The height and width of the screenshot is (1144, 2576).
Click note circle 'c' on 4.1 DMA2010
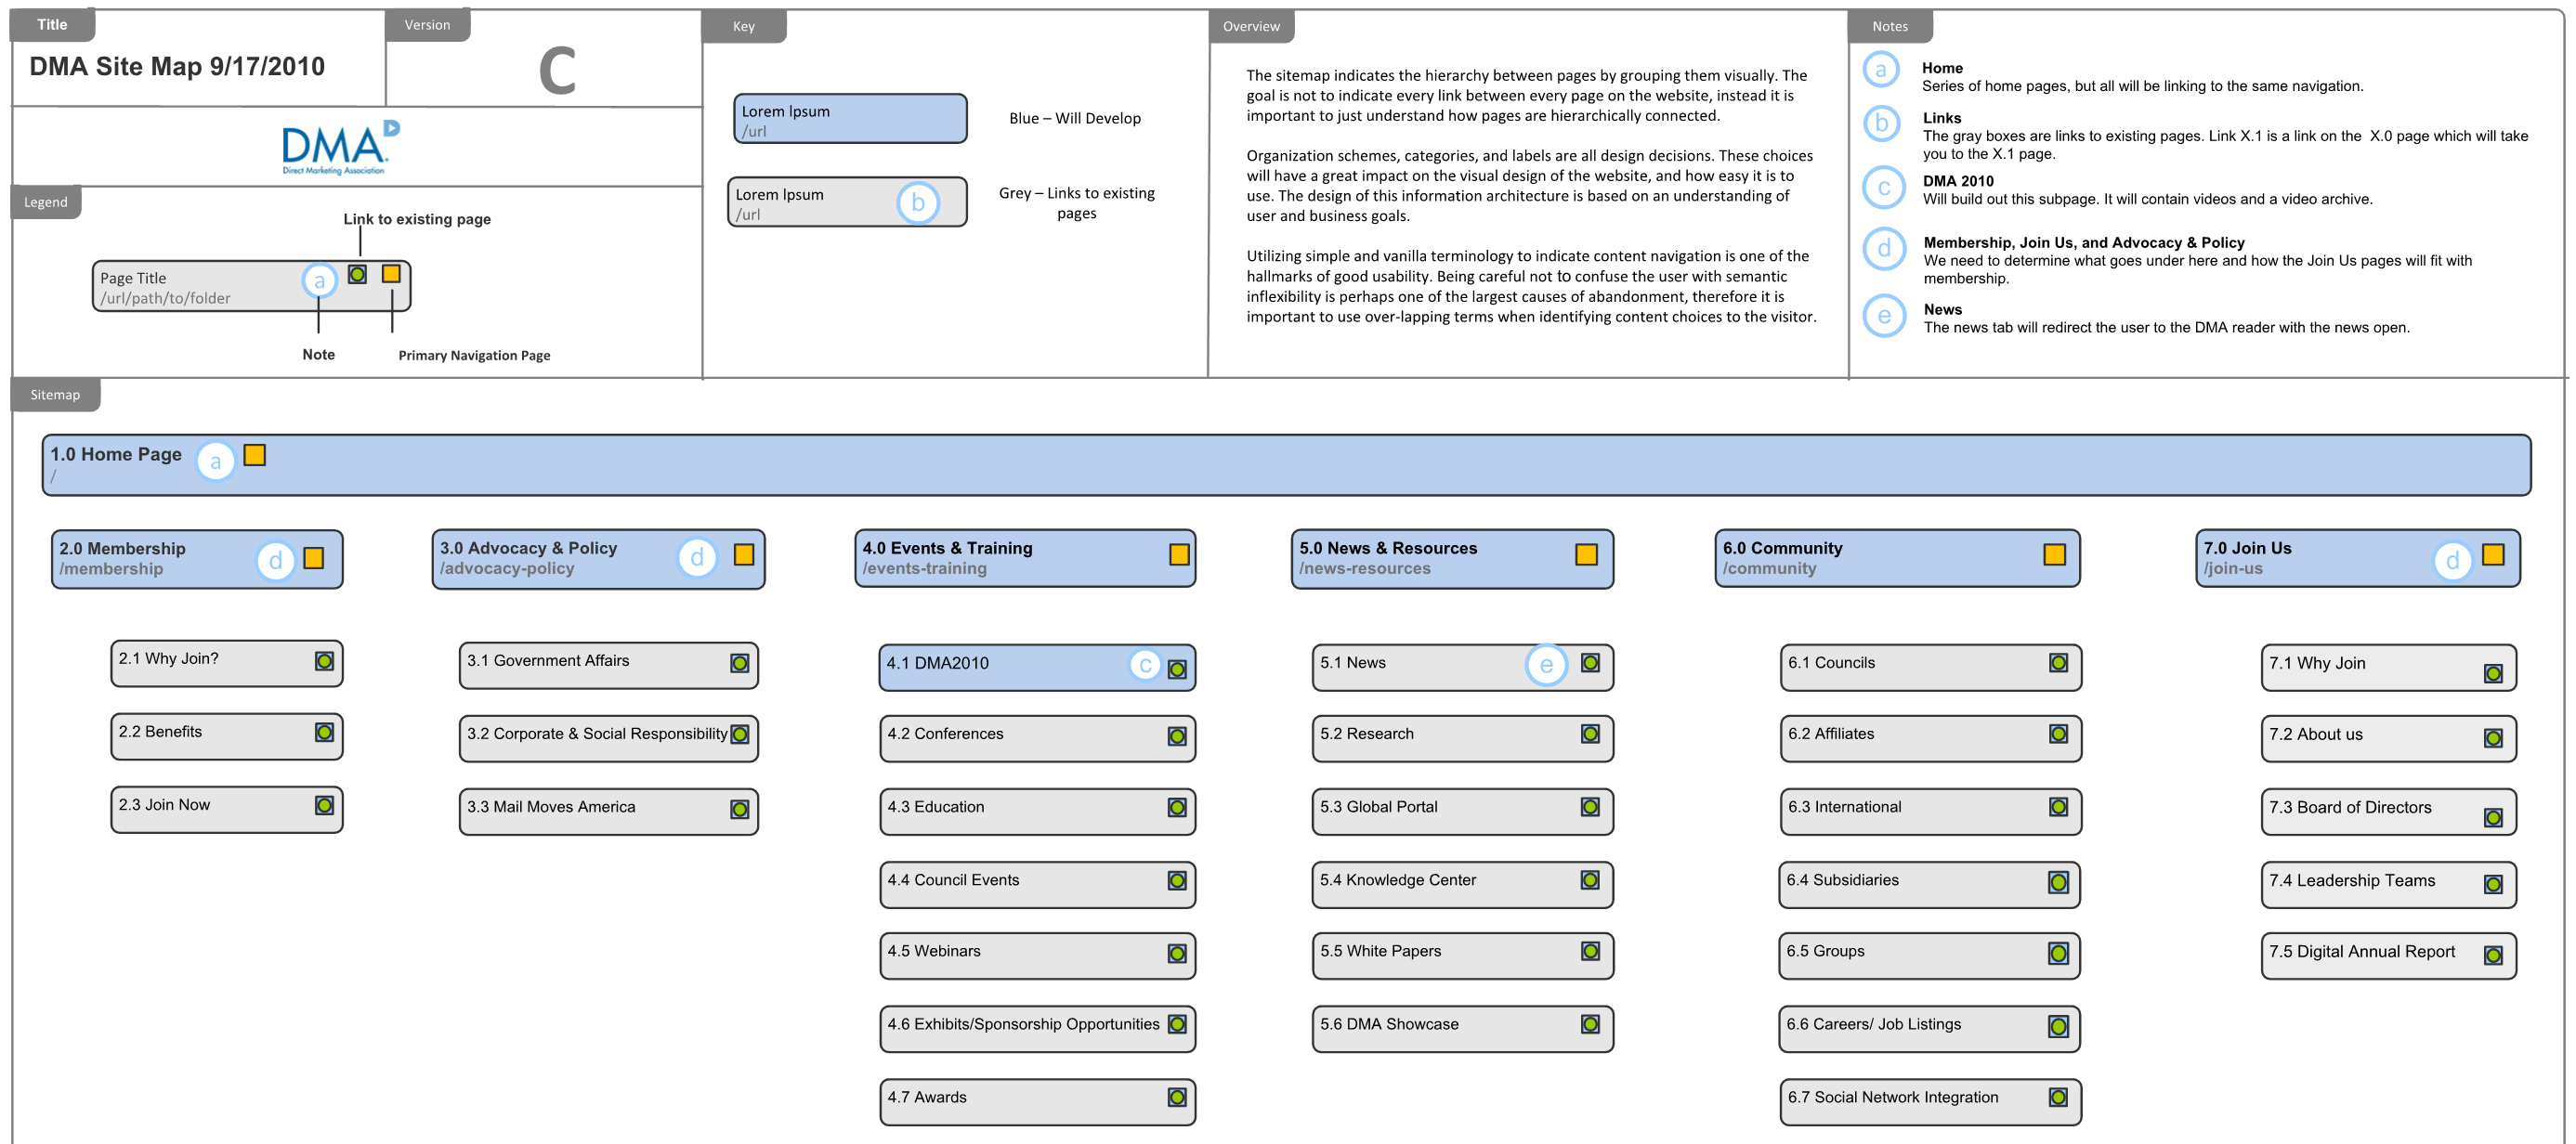click(x=1145, y=665)
